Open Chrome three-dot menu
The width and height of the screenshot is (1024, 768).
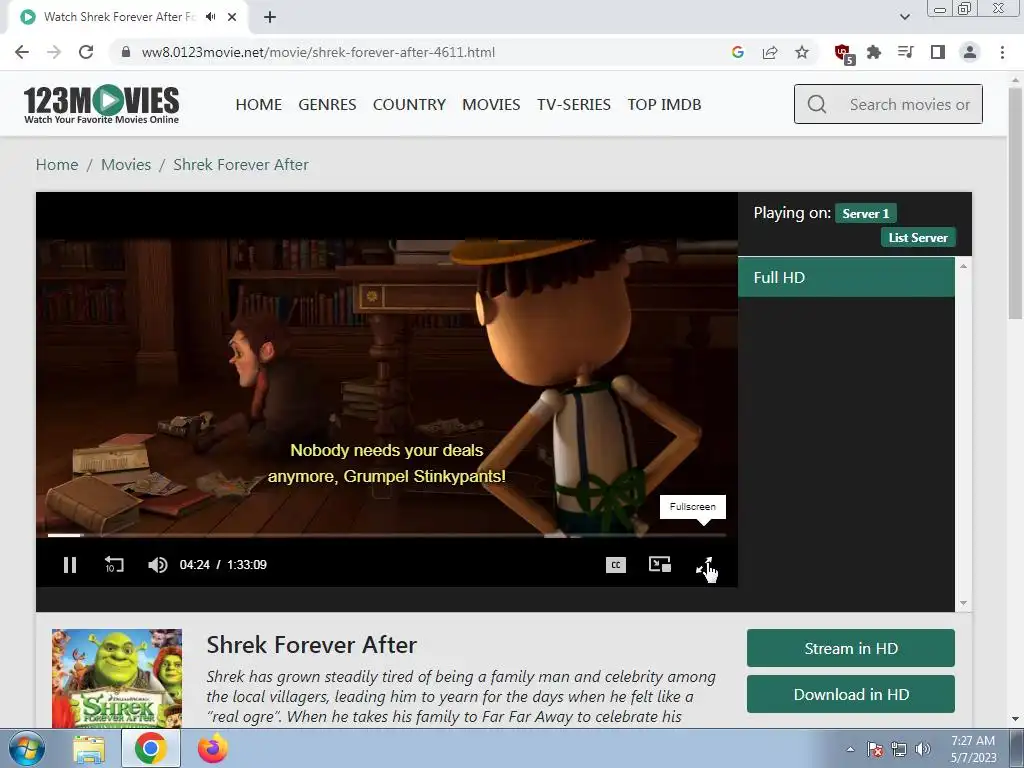pos(1002,52)
